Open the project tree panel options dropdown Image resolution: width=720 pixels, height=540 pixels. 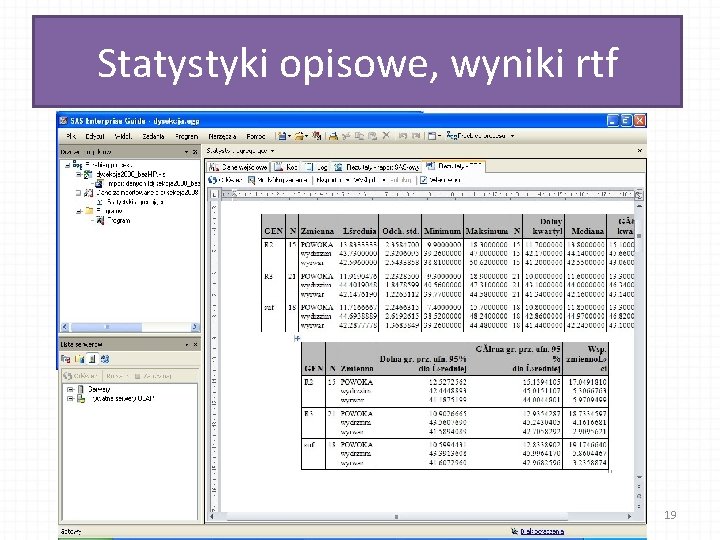[186, 152]
